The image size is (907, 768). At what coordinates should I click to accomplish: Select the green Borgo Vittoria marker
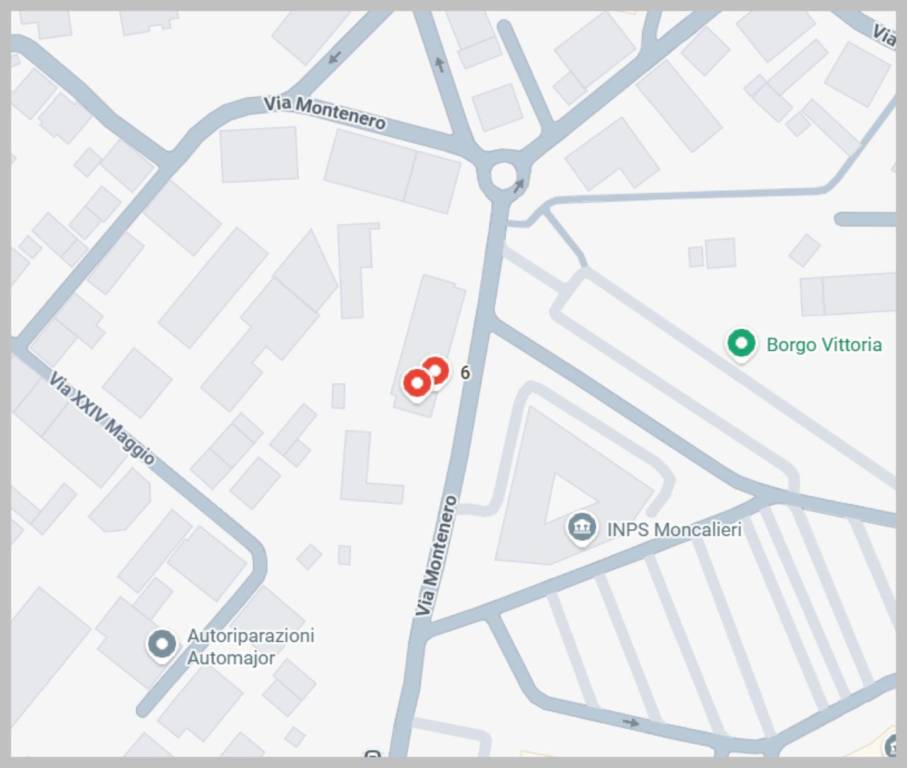(x=741, y=344)
